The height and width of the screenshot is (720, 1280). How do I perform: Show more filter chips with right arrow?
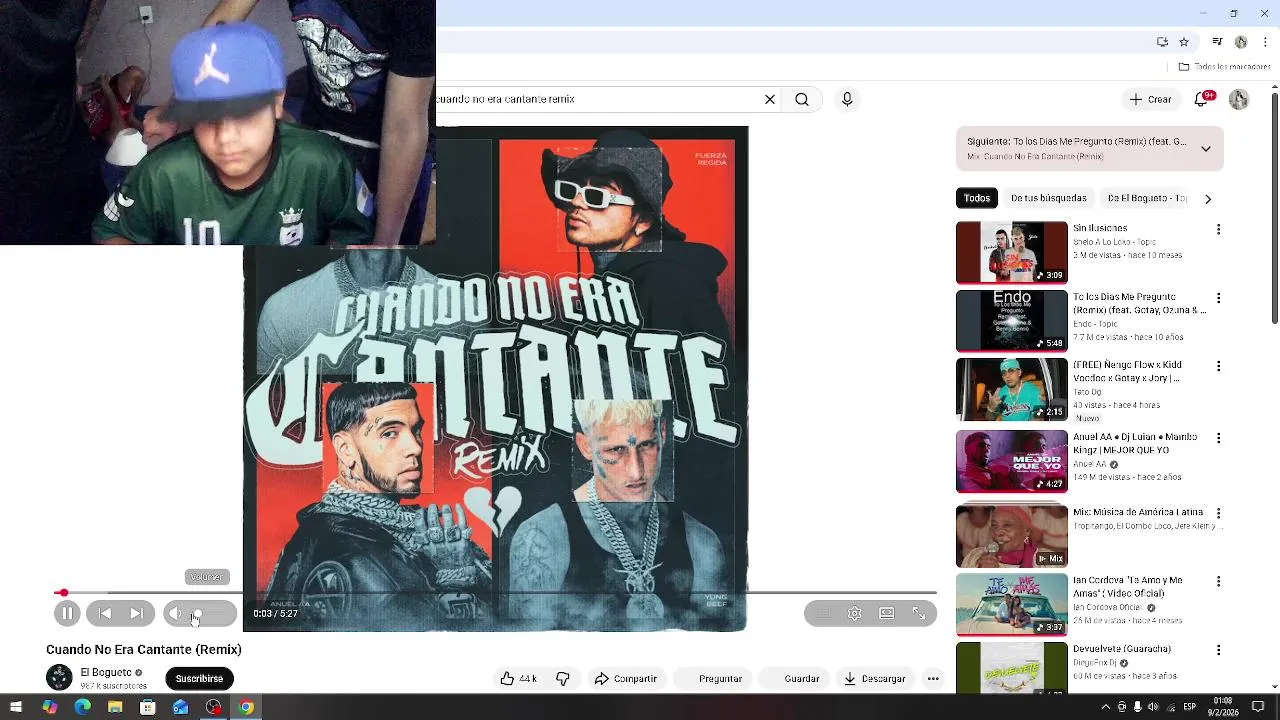1208,198
